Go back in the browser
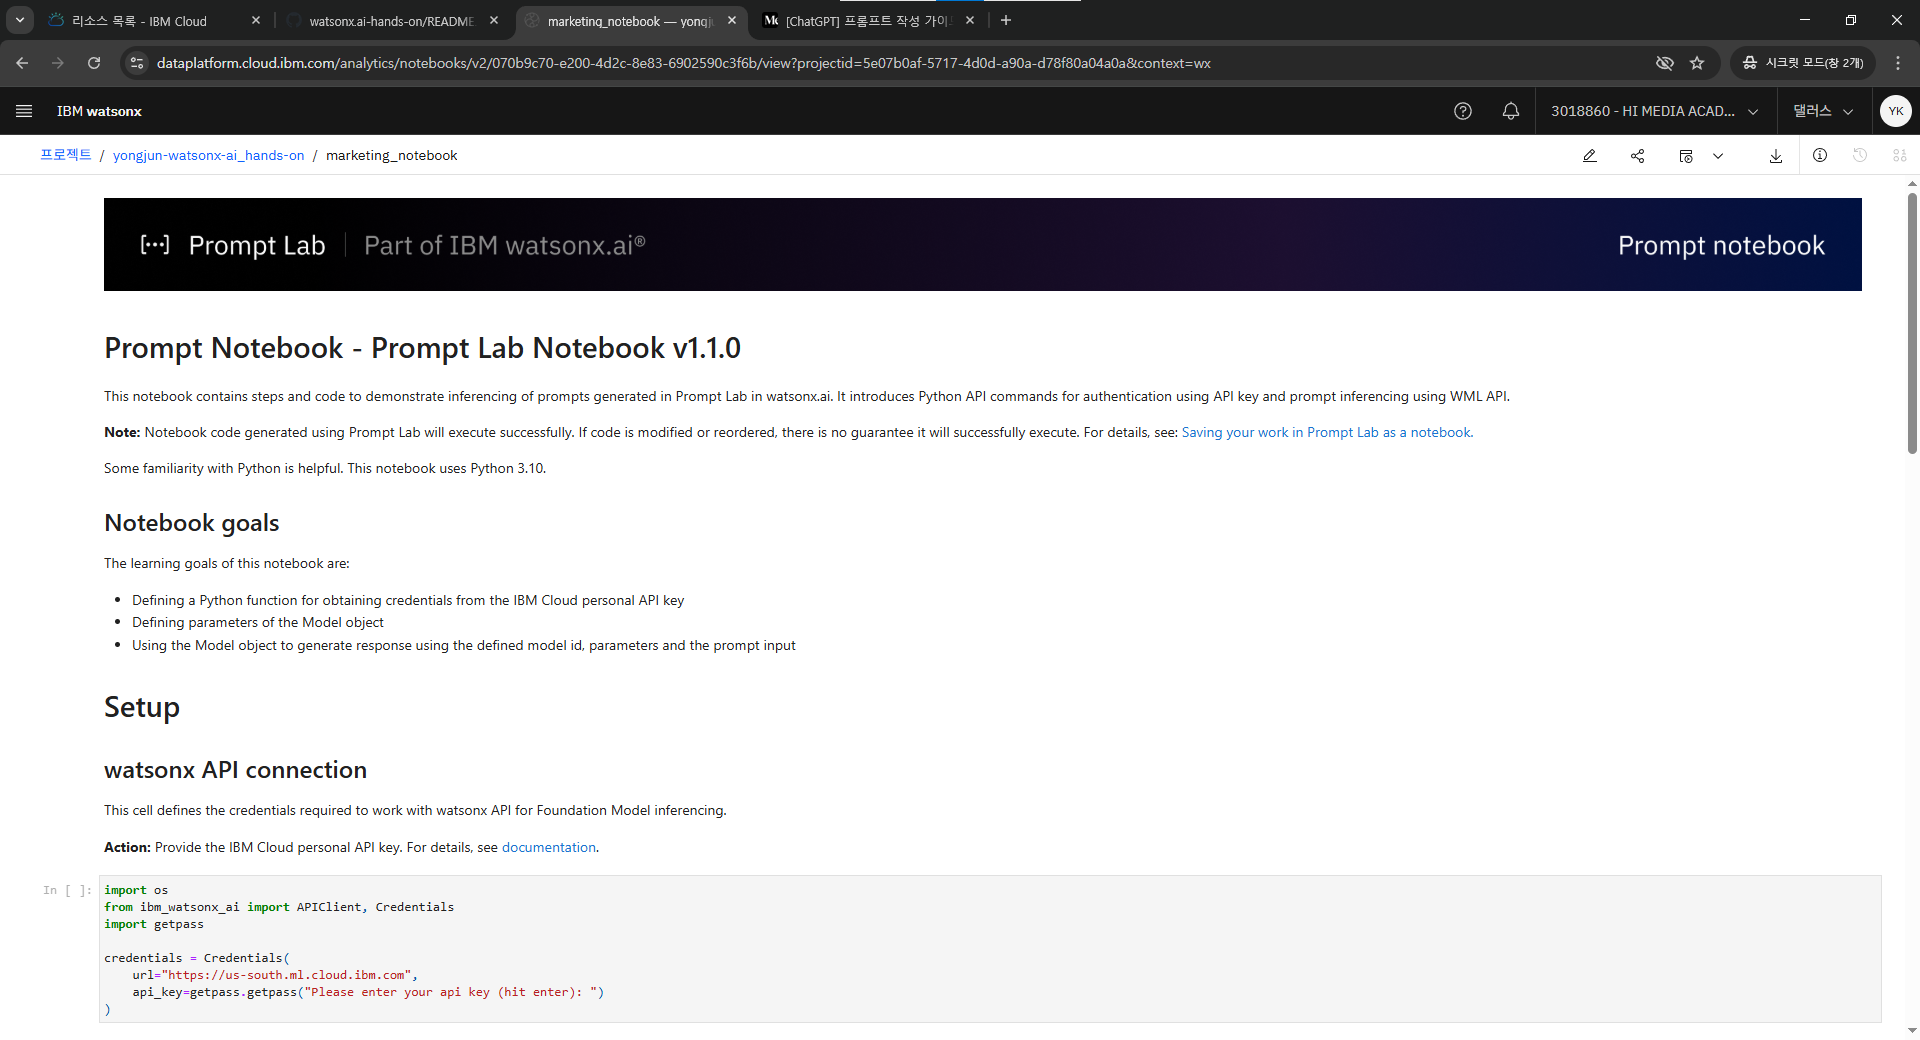Screen dimensions: 1920x1040 pos(22,63)
